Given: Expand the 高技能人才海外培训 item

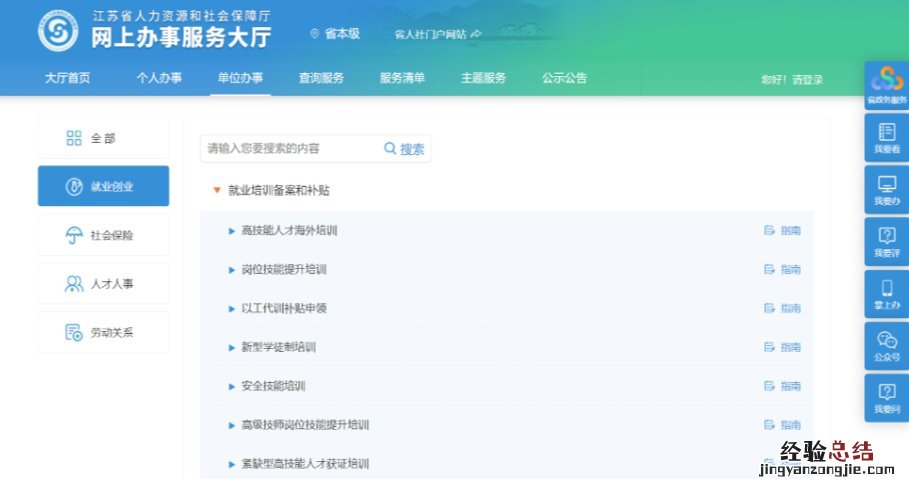Looking at the screenshot, I should tap(231, 231).
